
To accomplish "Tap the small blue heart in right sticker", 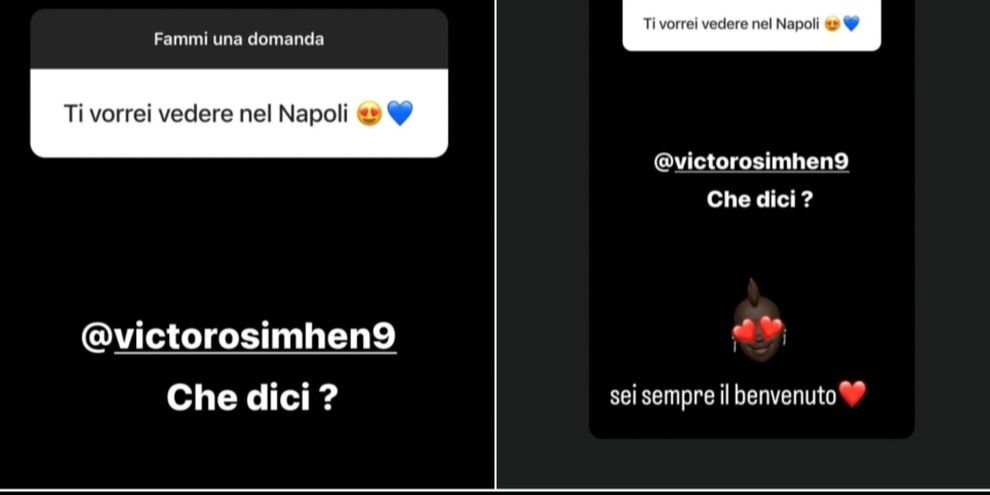I will click(x=851, y=25).
